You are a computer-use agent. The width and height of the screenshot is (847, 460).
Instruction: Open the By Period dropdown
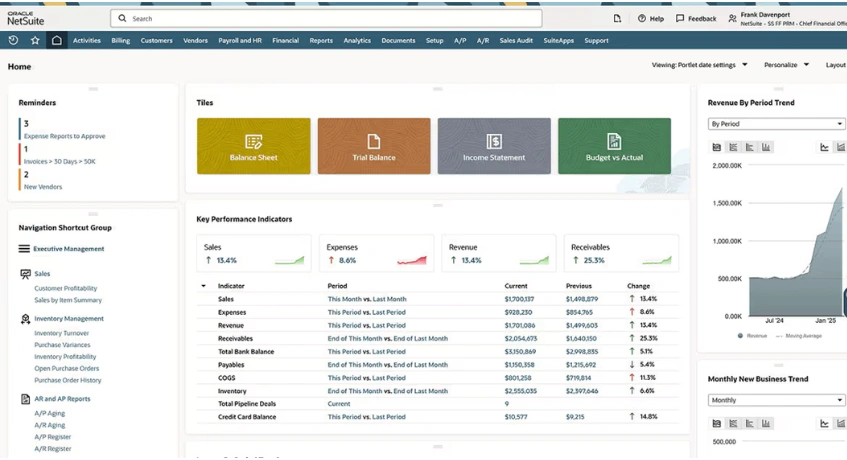point(776,124)
